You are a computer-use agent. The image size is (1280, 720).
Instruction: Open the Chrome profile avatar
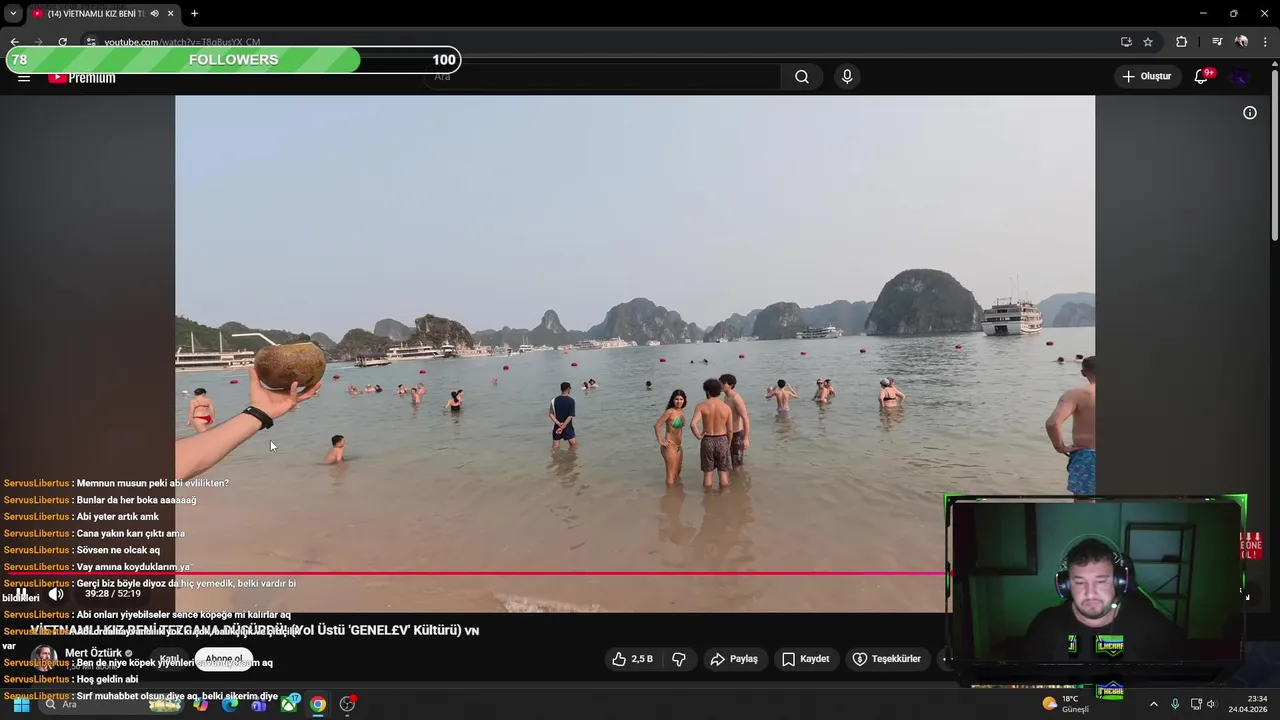pyautogui.click(x=1241, y=42)
